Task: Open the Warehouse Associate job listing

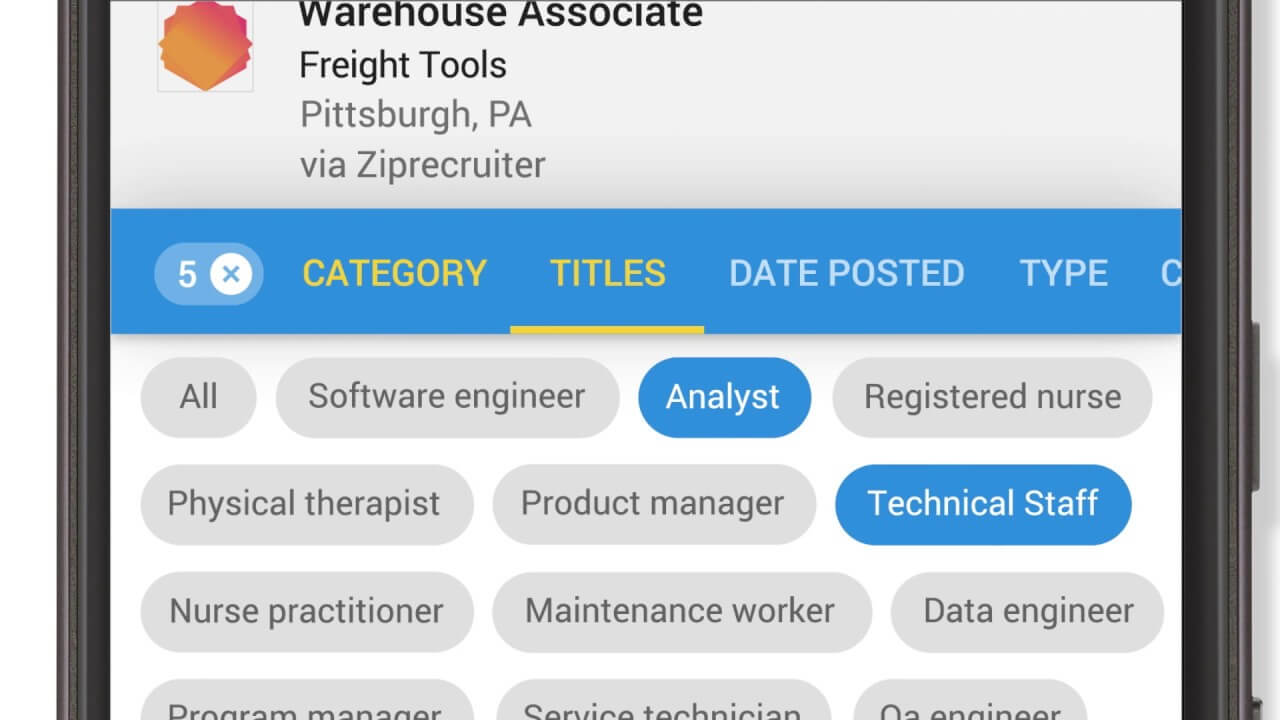Action: [x=500, y=16]
